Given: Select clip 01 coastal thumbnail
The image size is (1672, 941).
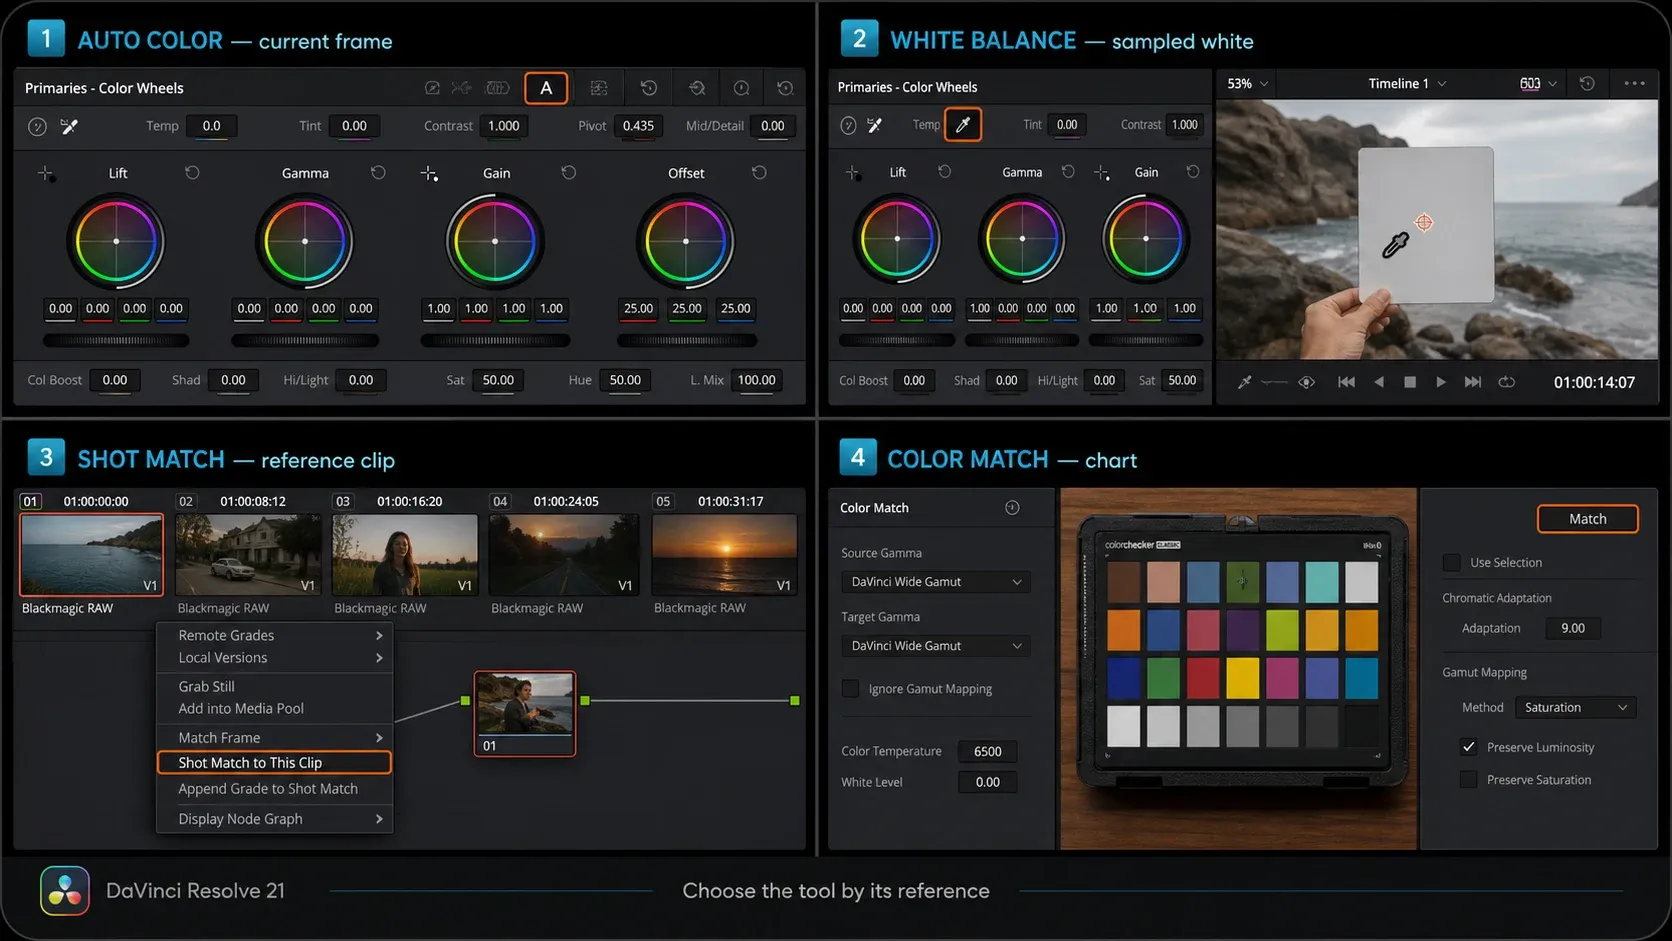Looking at the screenshot, I should [x=91, y=555].
